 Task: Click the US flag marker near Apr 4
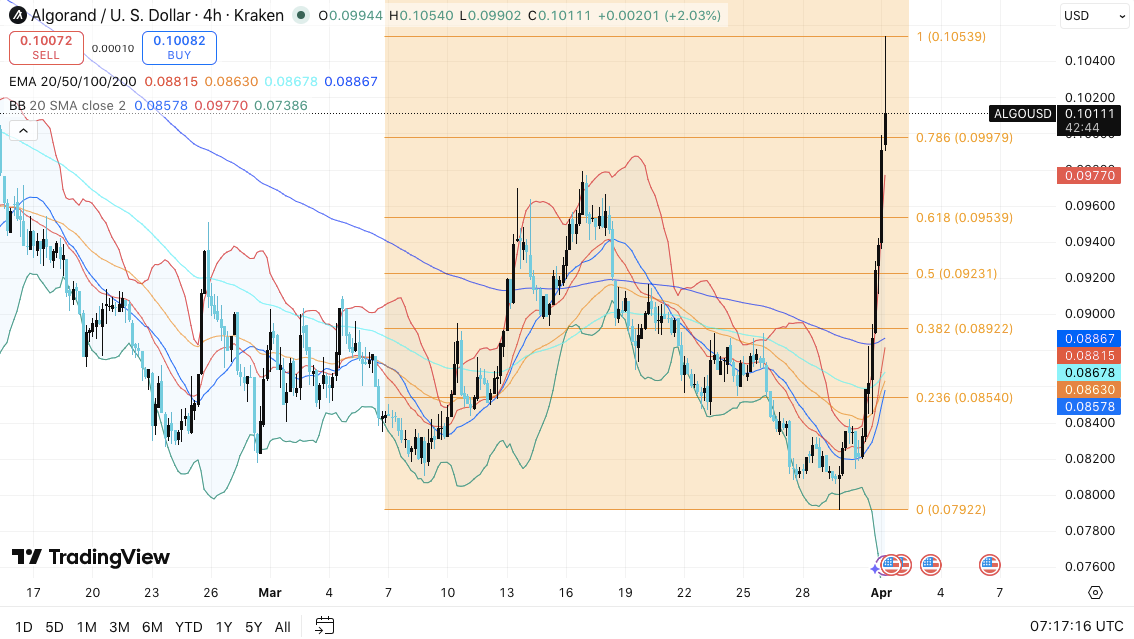click(931, 565)
